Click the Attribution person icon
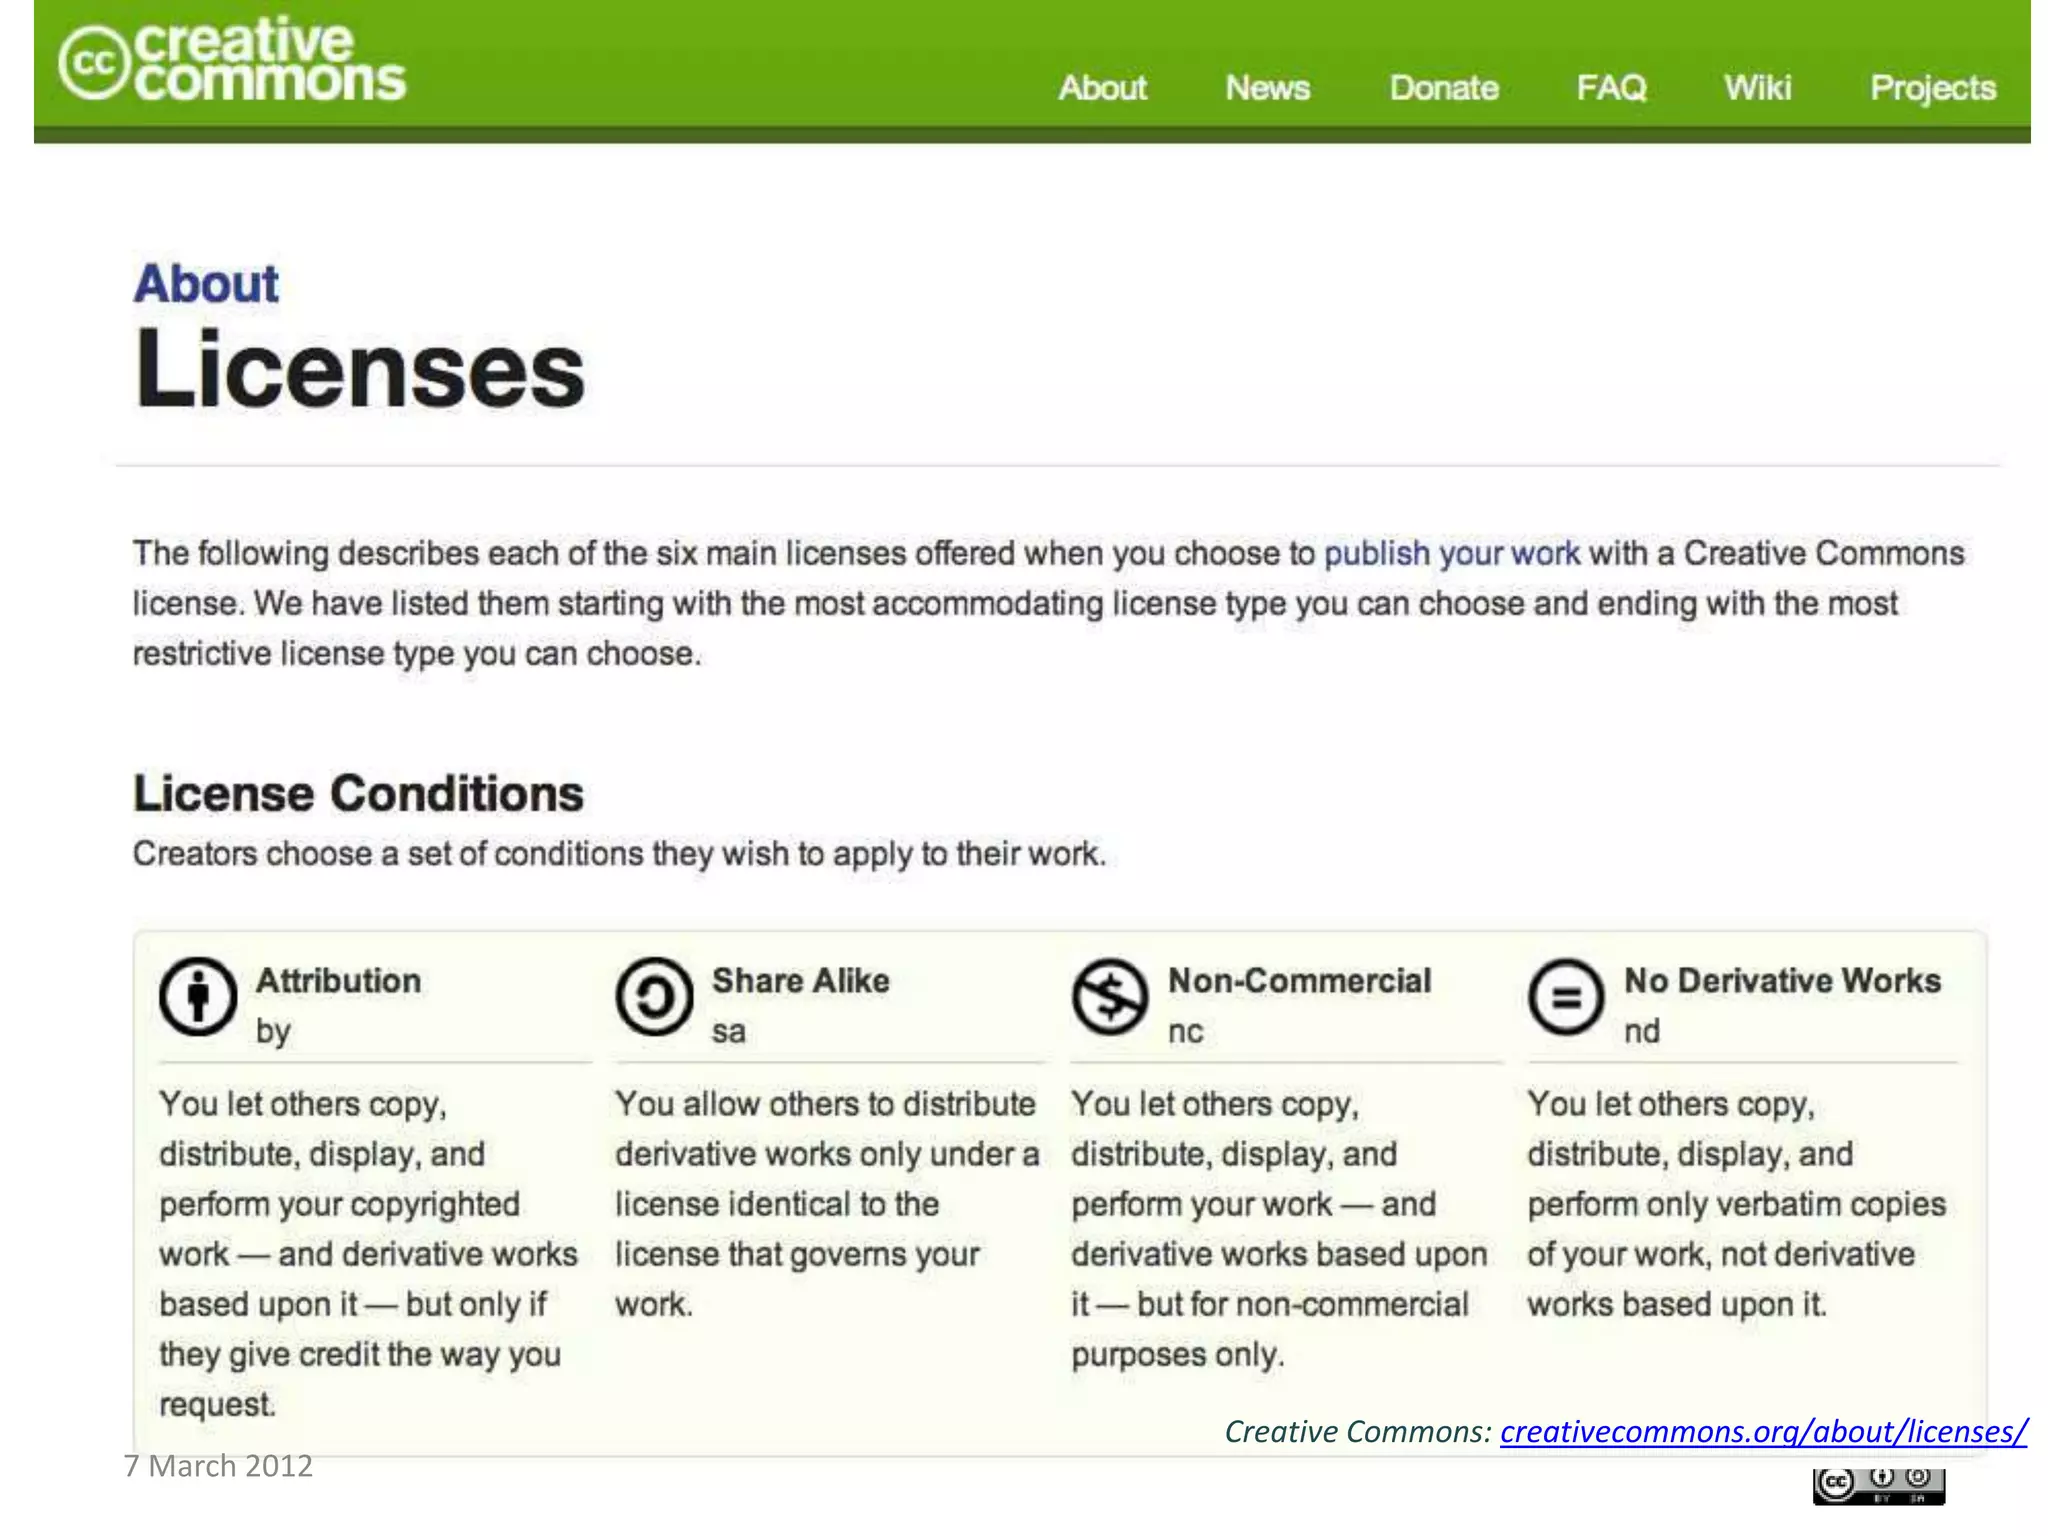The image size is (2048, 1536). [198, 997]
